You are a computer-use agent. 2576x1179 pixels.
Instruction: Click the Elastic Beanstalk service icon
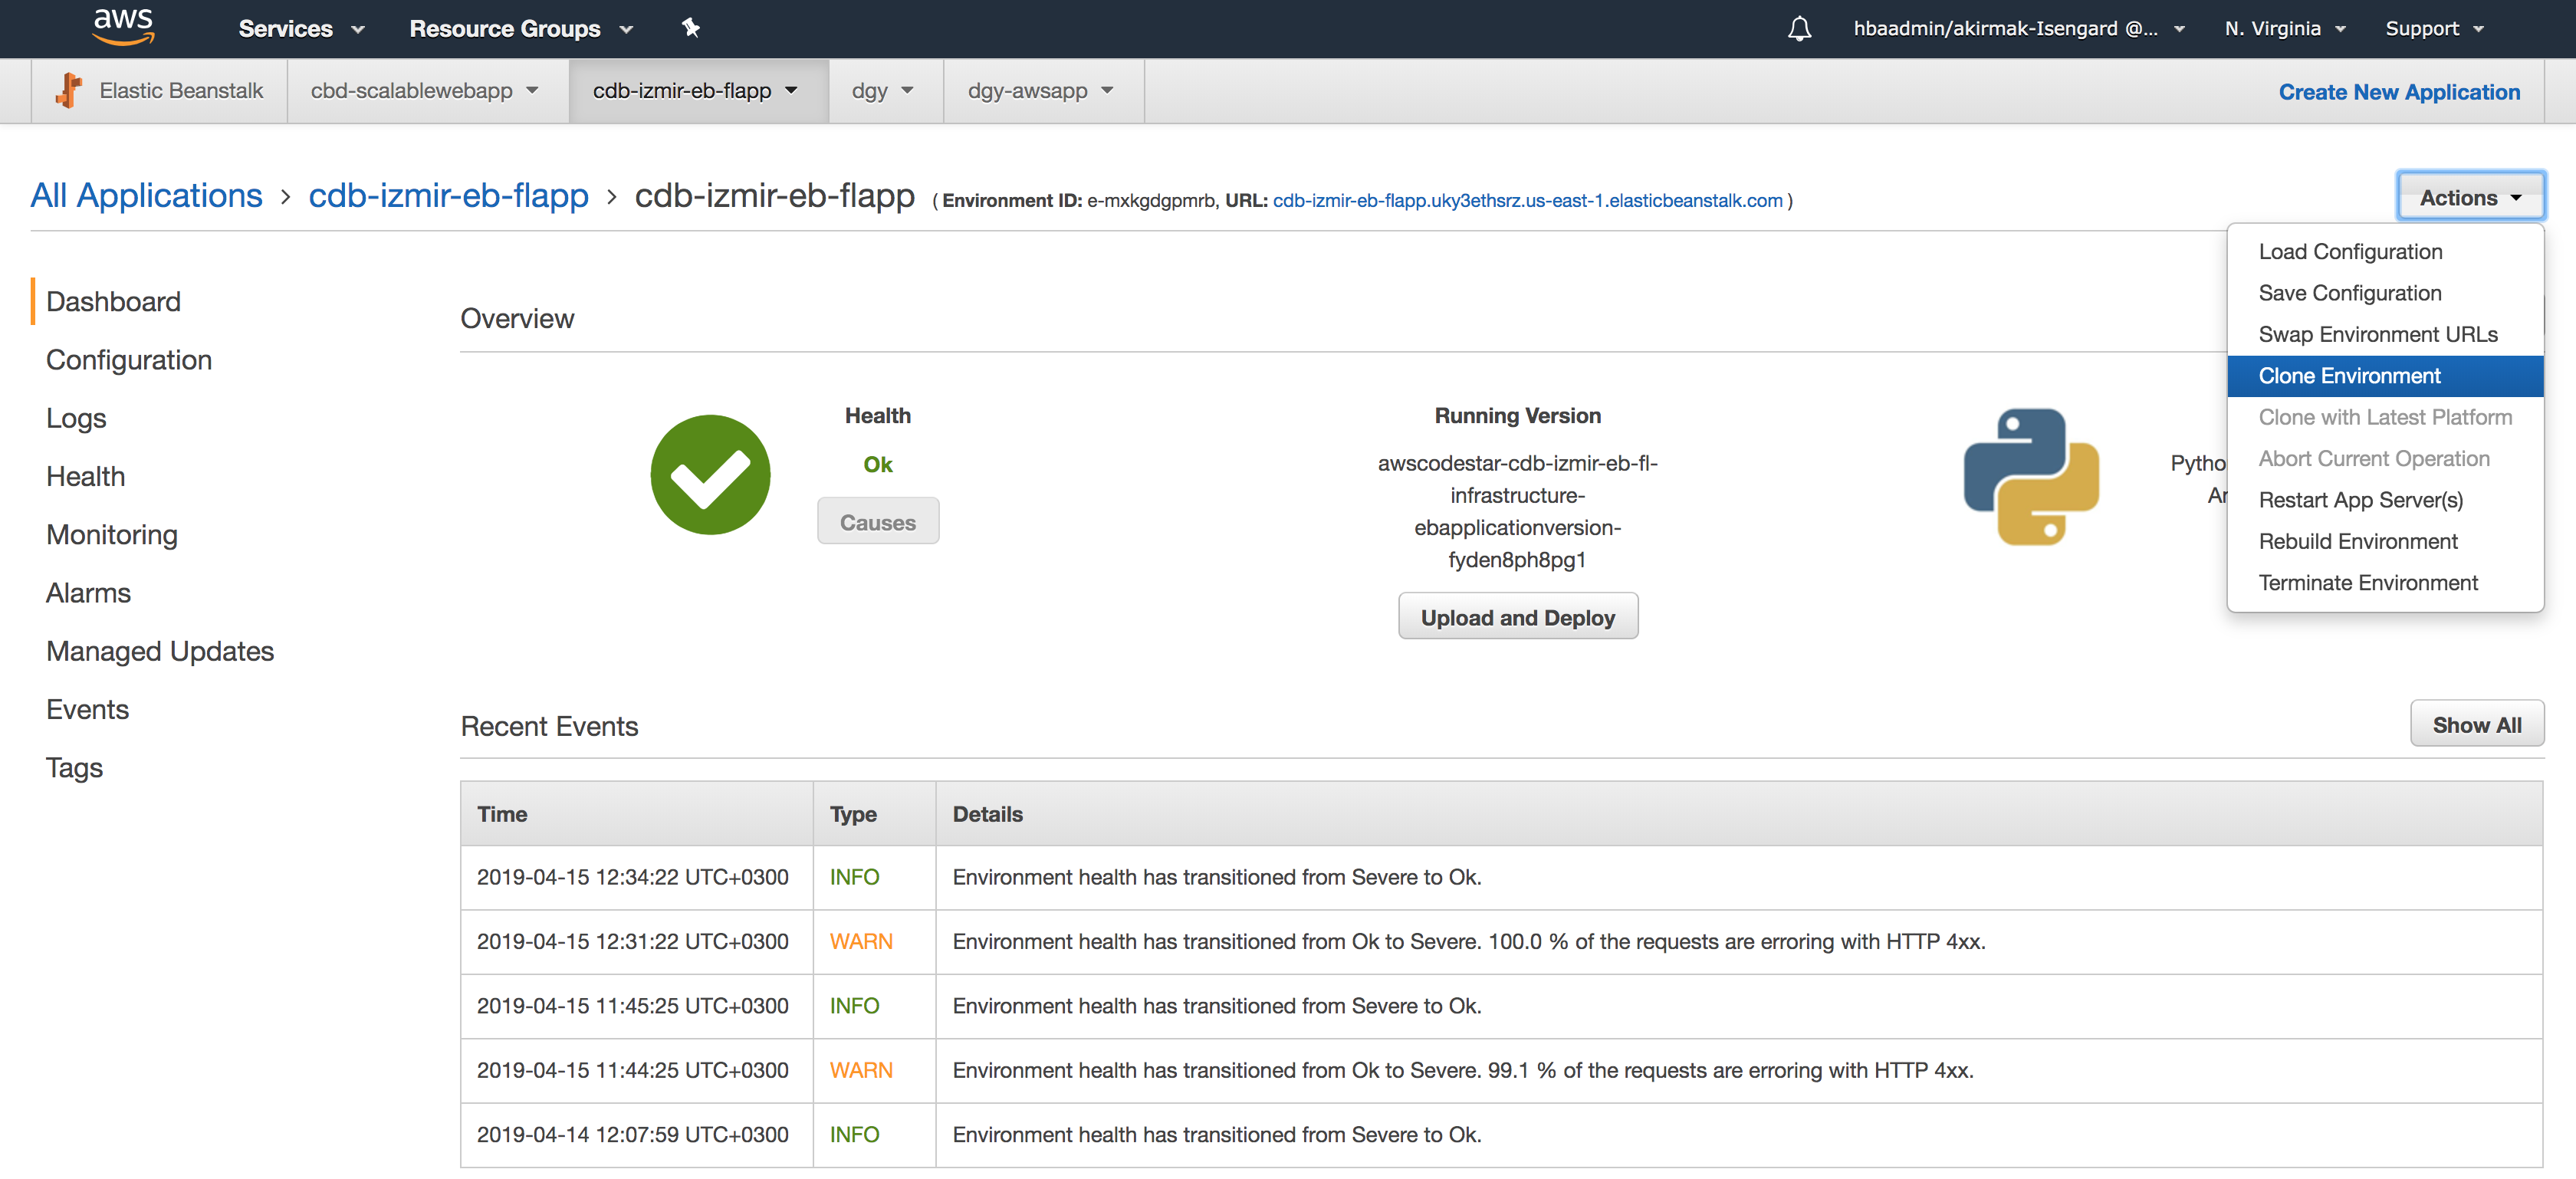pyautogui.click(x=69, y=91)
